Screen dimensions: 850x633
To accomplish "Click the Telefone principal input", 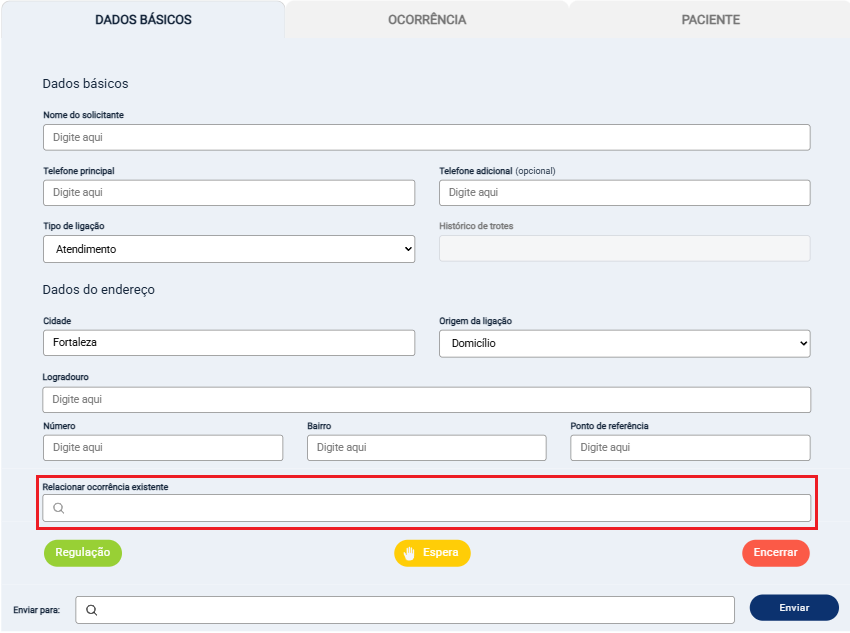I will pos(228,192).
